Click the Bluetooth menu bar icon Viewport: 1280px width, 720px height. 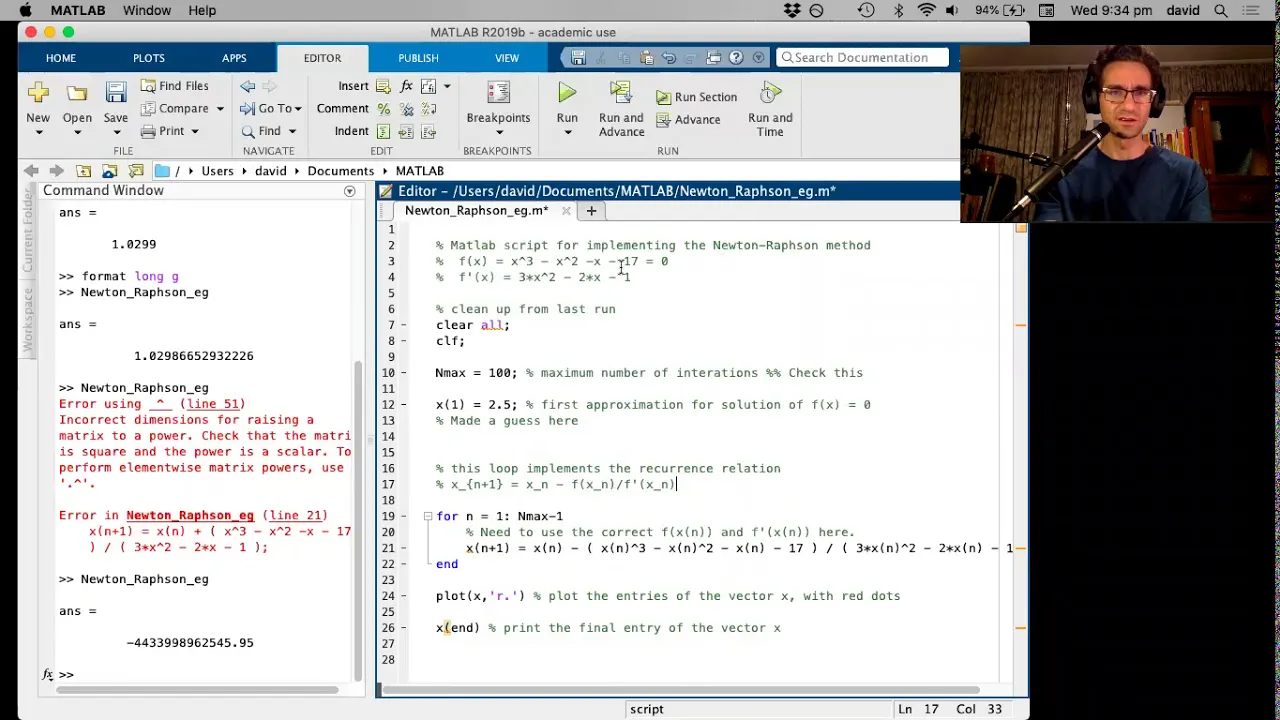[898, 10]
